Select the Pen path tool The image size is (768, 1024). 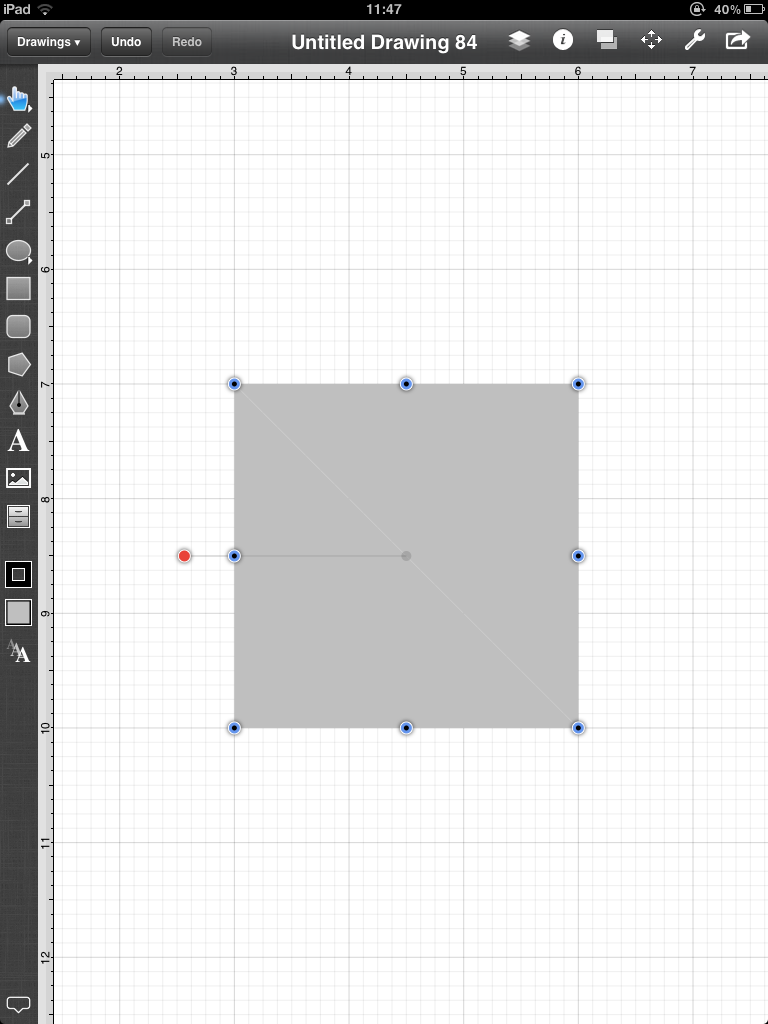coord(18,402)
